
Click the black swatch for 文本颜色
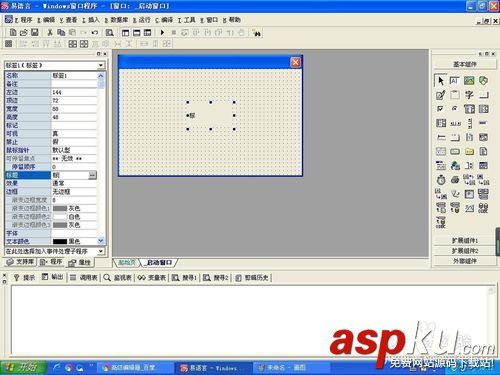pos(60,241)
